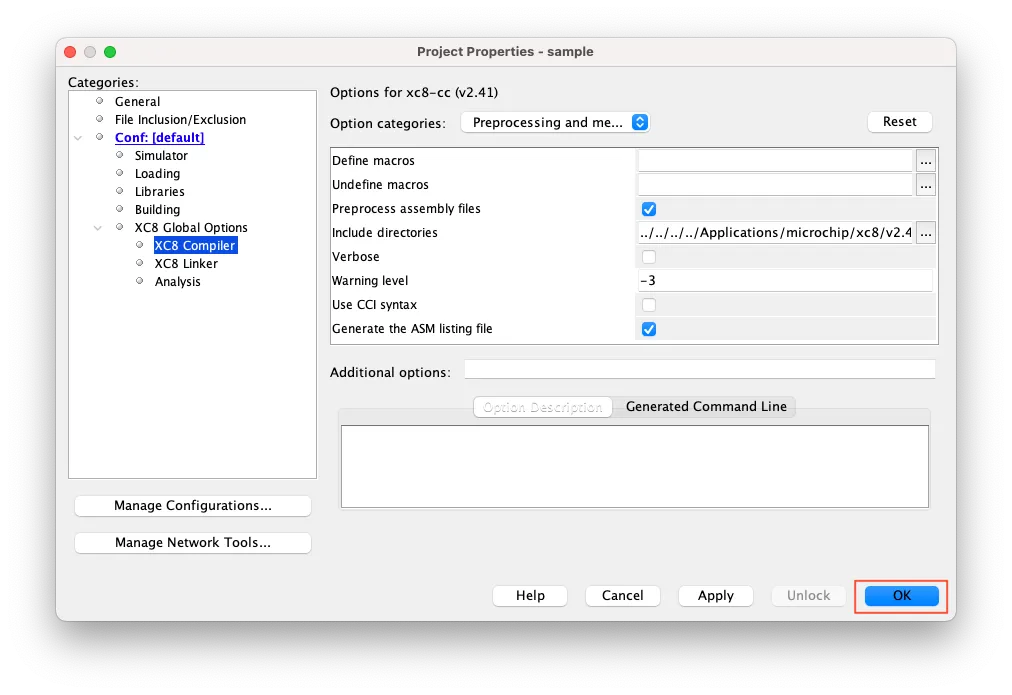Apply the project property changes

tap(715, 596)
